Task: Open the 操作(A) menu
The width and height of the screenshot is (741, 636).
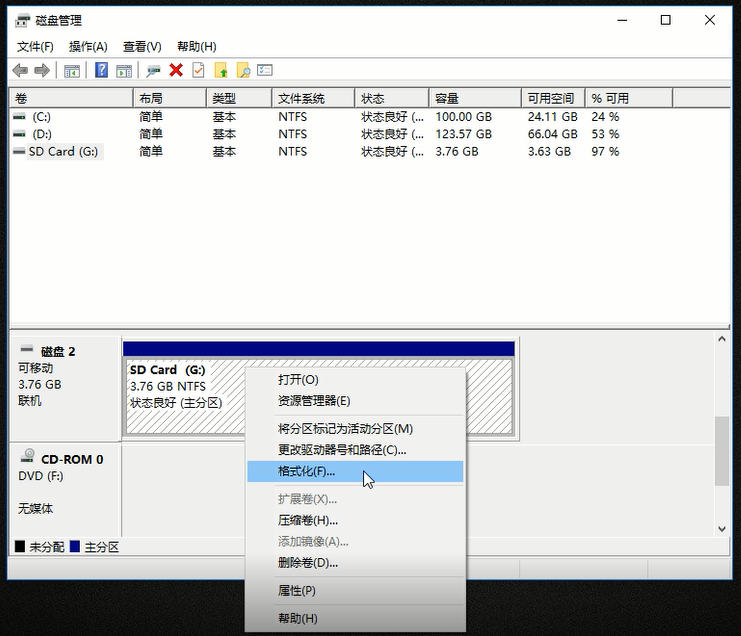Action: tap(88, 46)
